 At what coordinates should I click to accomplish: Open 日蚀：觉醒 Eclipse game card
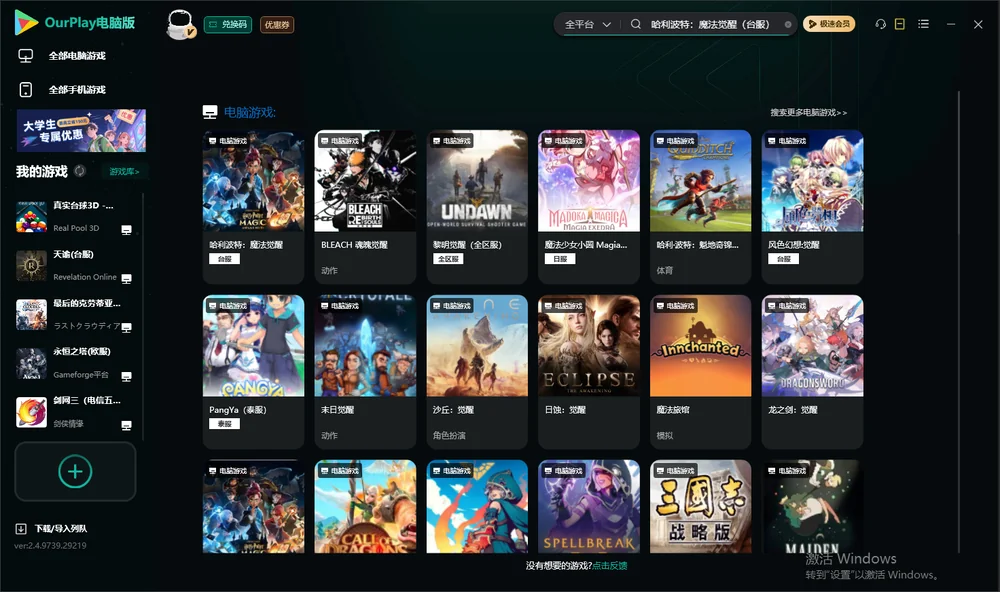[x=589, y=372]
